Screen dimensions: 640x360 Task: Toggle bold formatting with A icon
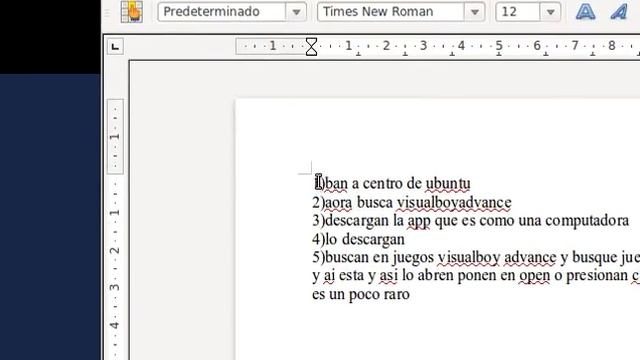(585, 11)
